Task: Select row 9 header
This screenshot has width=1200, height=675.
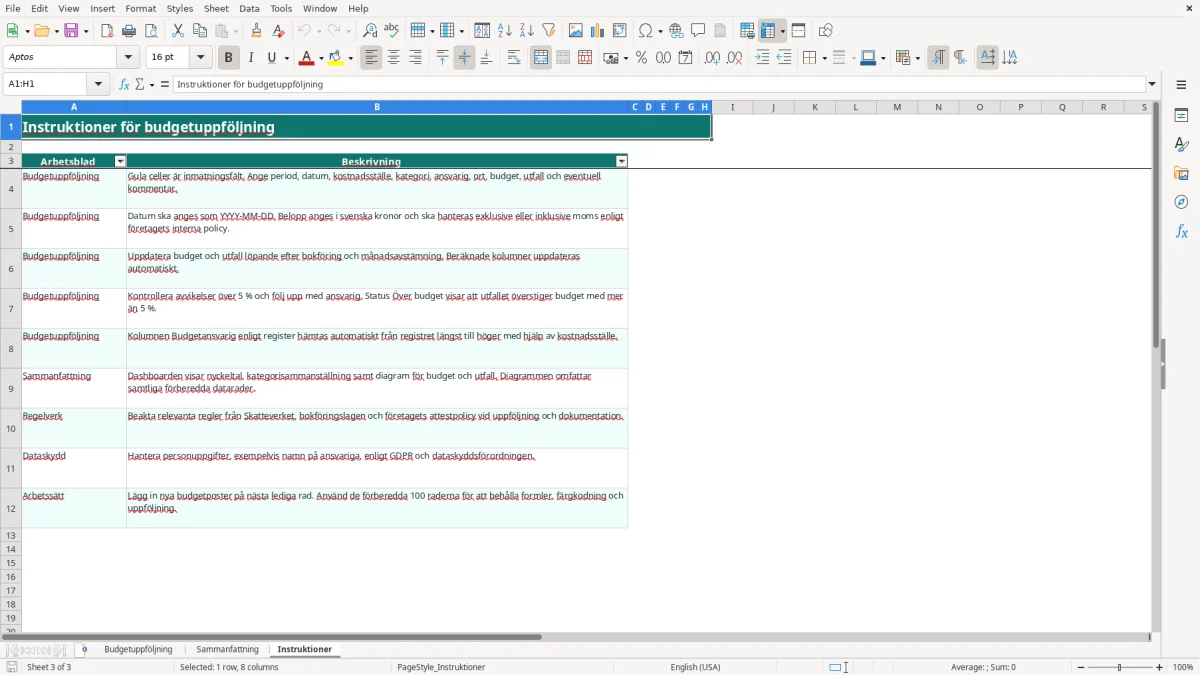Action: 11,388
